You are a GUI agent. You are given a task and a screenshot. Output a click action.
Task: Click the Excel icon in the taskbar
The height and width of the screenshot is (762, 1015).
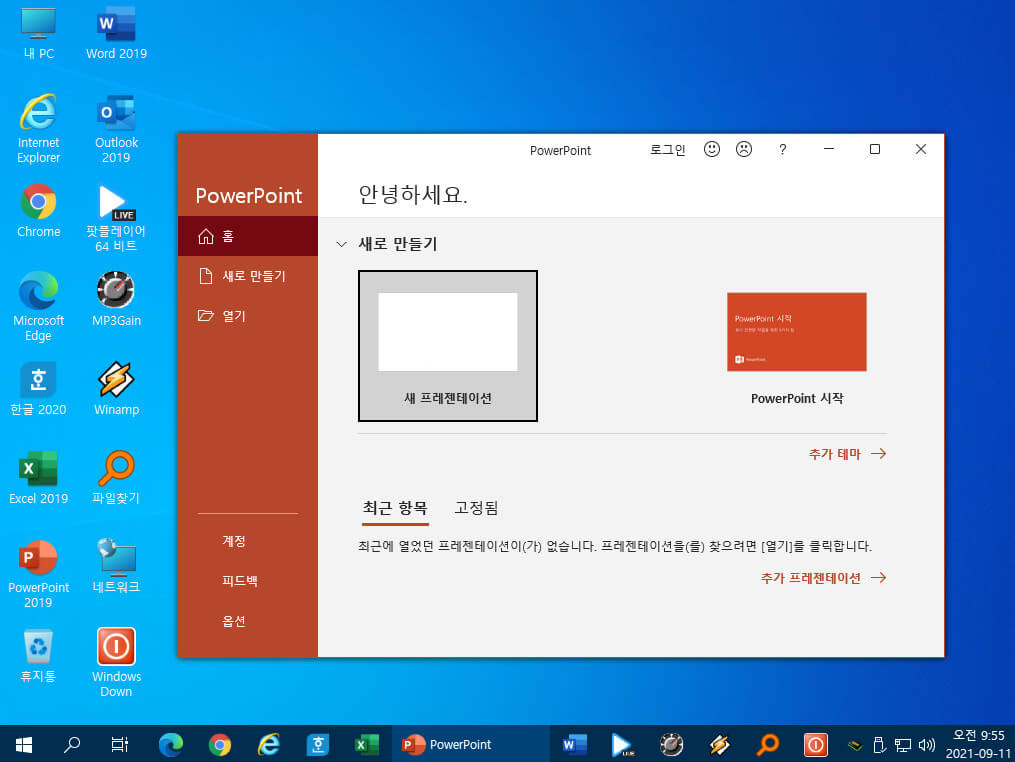(x=366, y=745)
